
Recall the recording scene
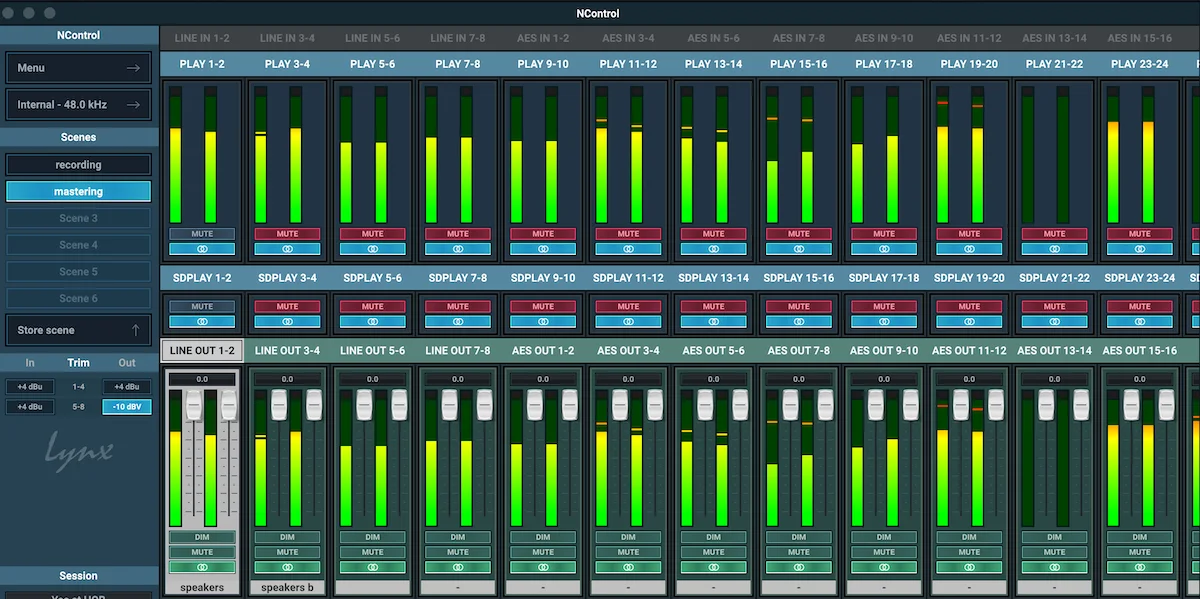pos(78,165)
